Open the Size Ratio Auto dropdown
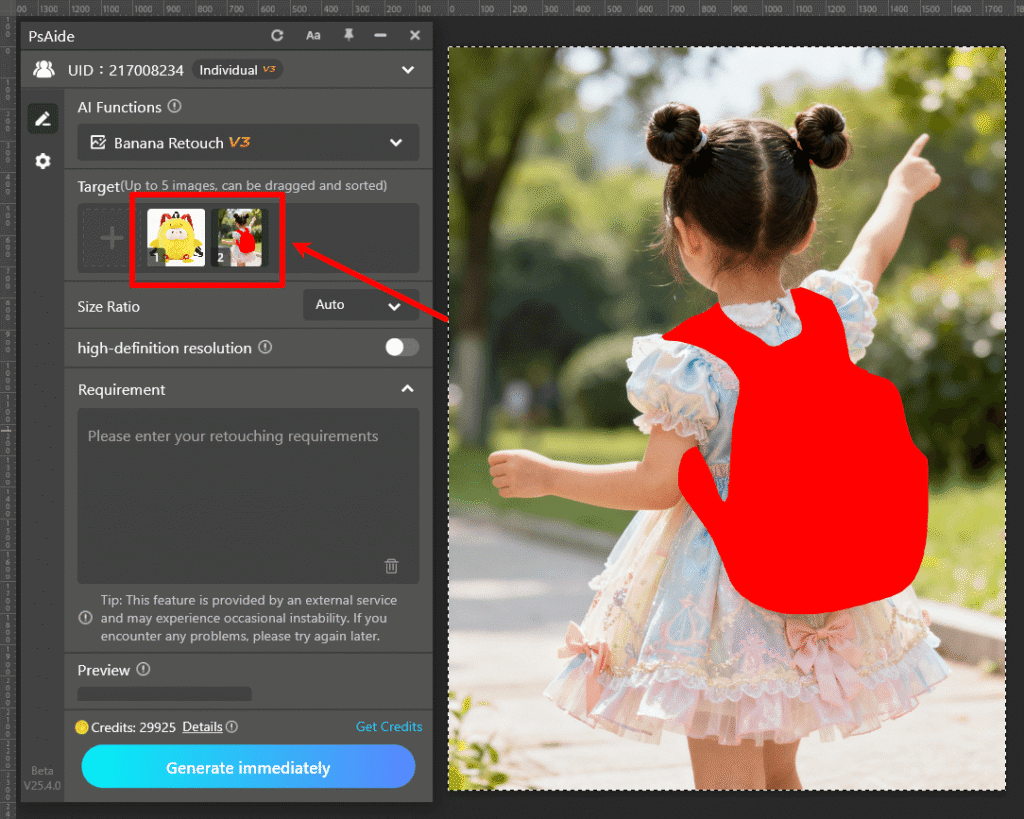 tap(361, 304)
